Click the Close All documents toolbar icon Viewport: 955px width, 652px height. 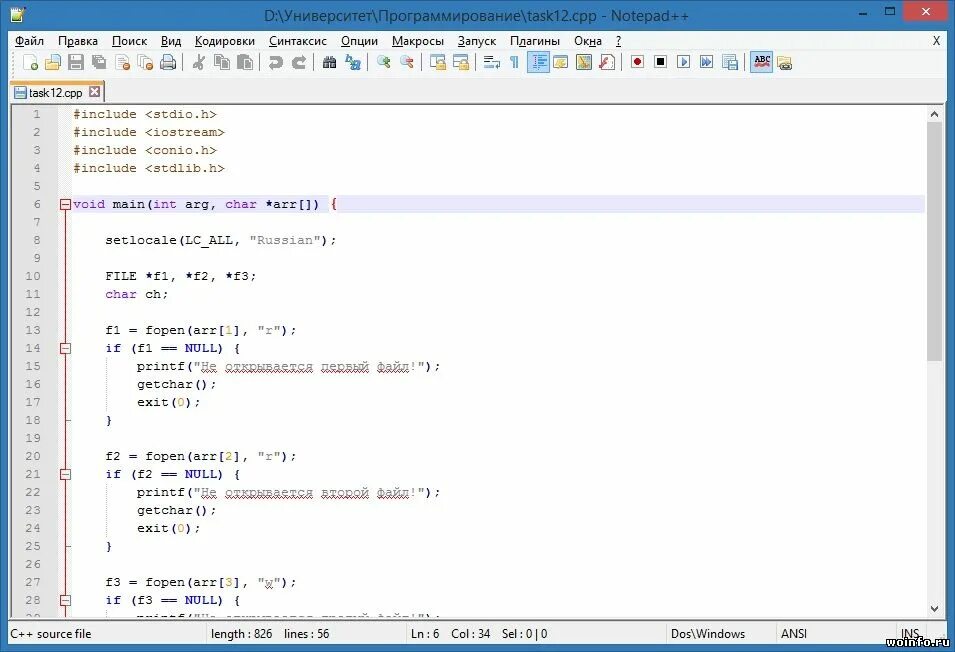click(x=145, y=62)
